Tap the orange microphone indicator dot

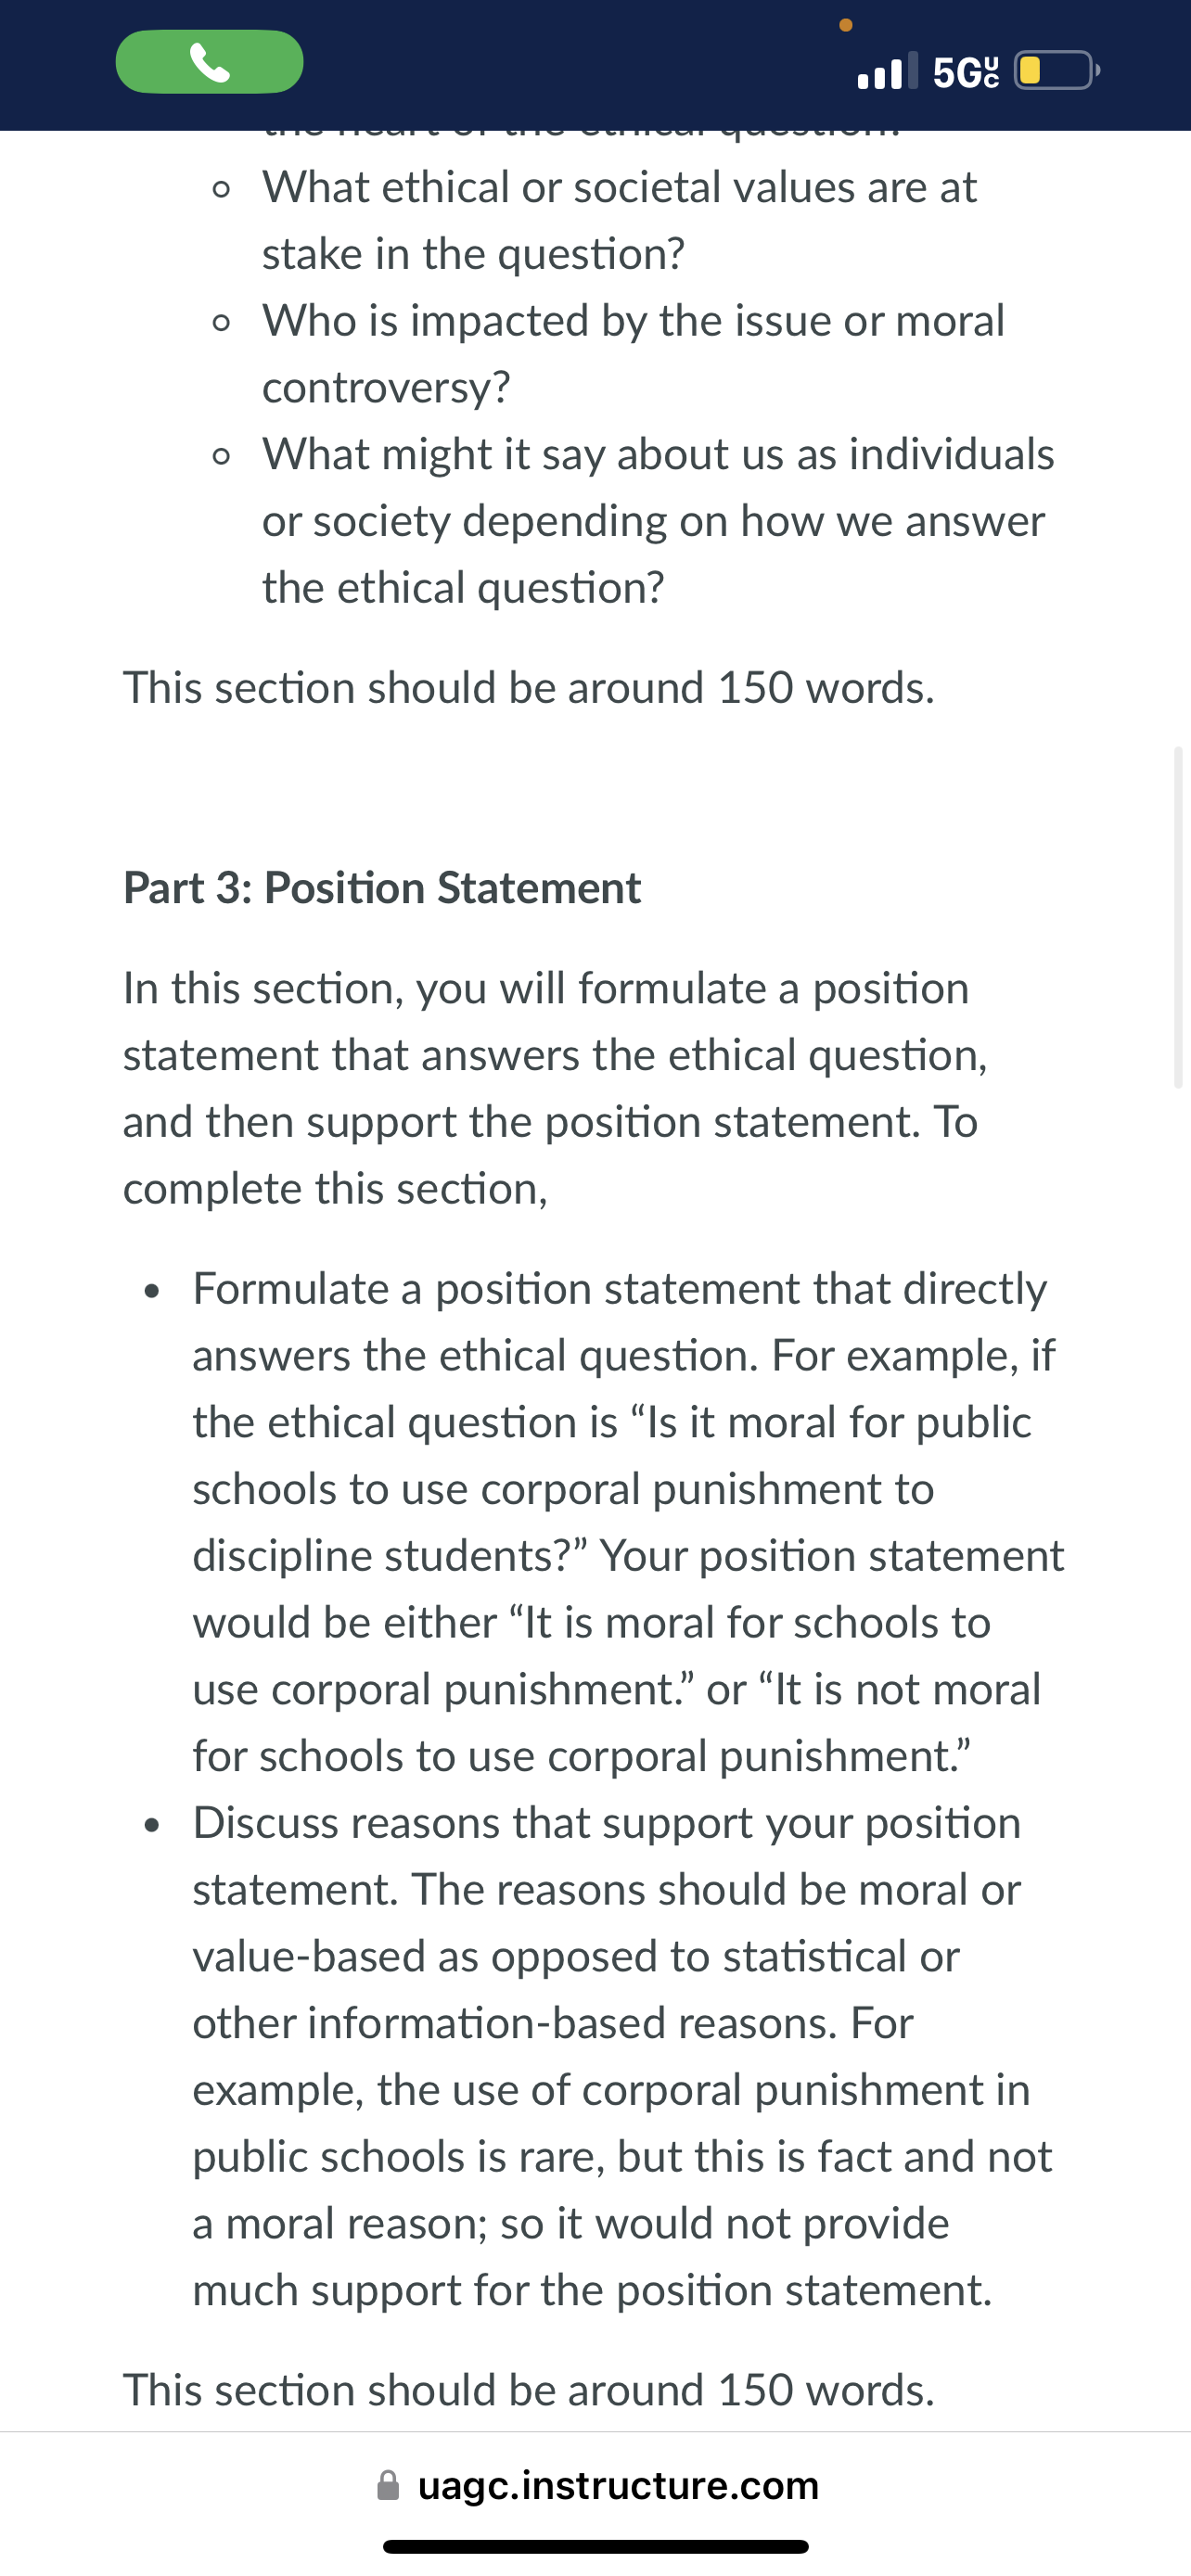(x=846, y=25)
